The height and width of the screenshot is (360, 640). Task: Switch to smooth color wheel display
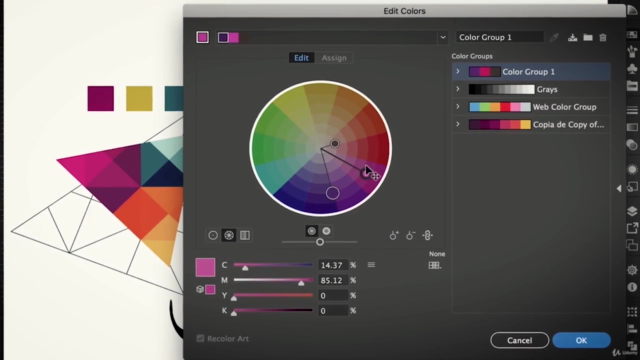point(213,235)
